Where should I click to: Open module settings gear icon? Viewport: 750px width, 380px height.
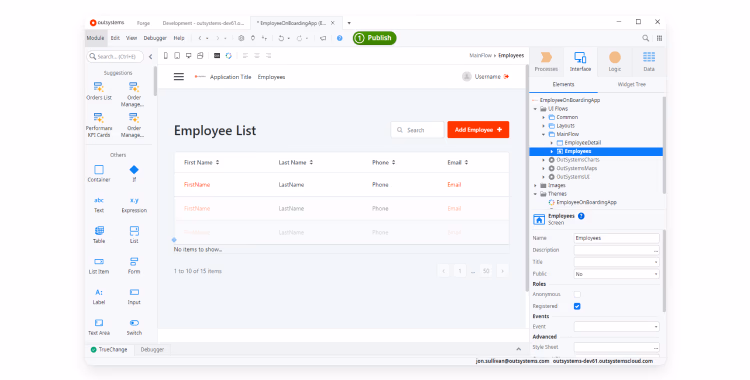[241, 38]
